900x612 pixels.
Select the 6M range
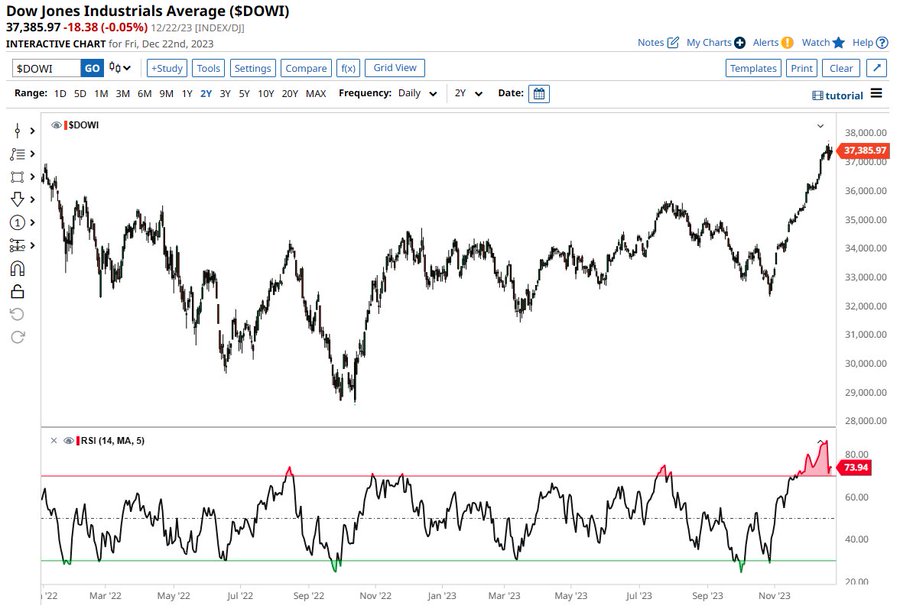coord(144,94)
